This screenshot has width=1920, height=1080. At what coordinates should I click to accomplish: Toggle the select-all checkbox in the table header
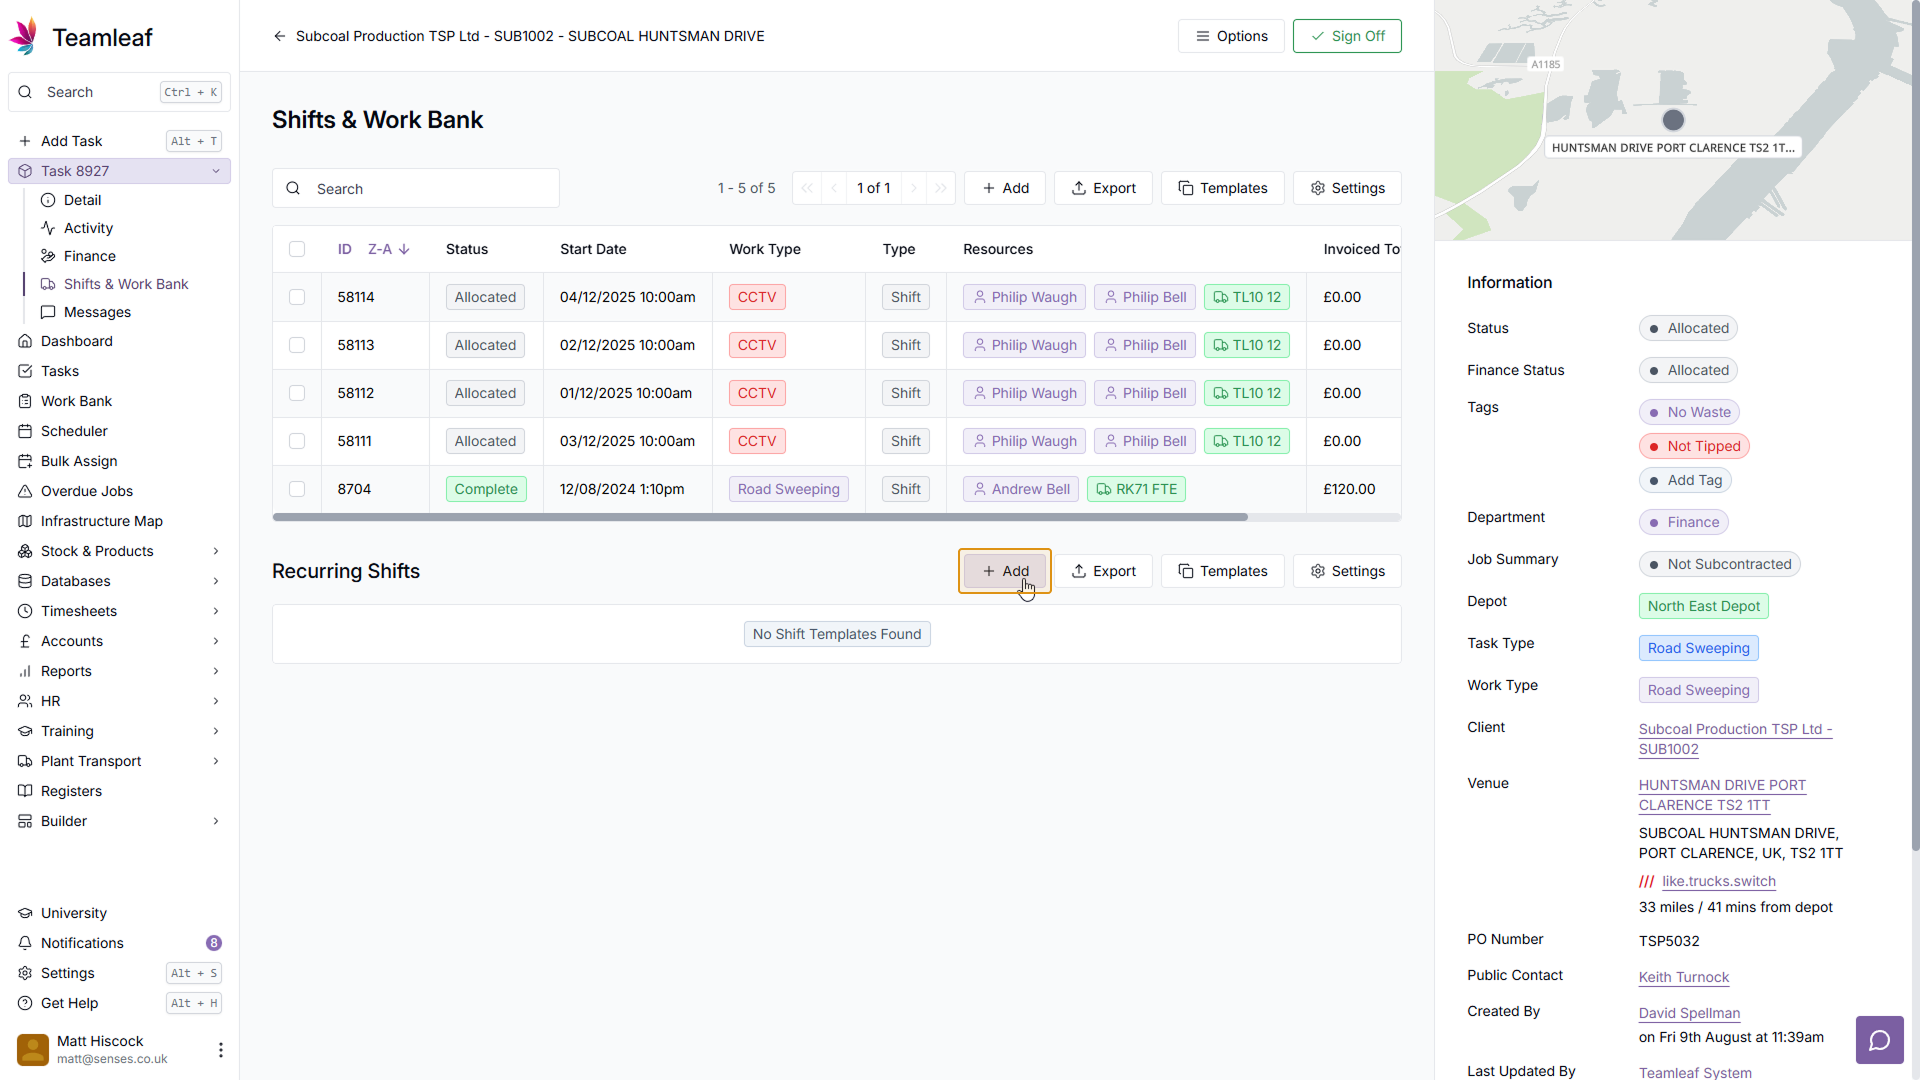click(297, 249)
